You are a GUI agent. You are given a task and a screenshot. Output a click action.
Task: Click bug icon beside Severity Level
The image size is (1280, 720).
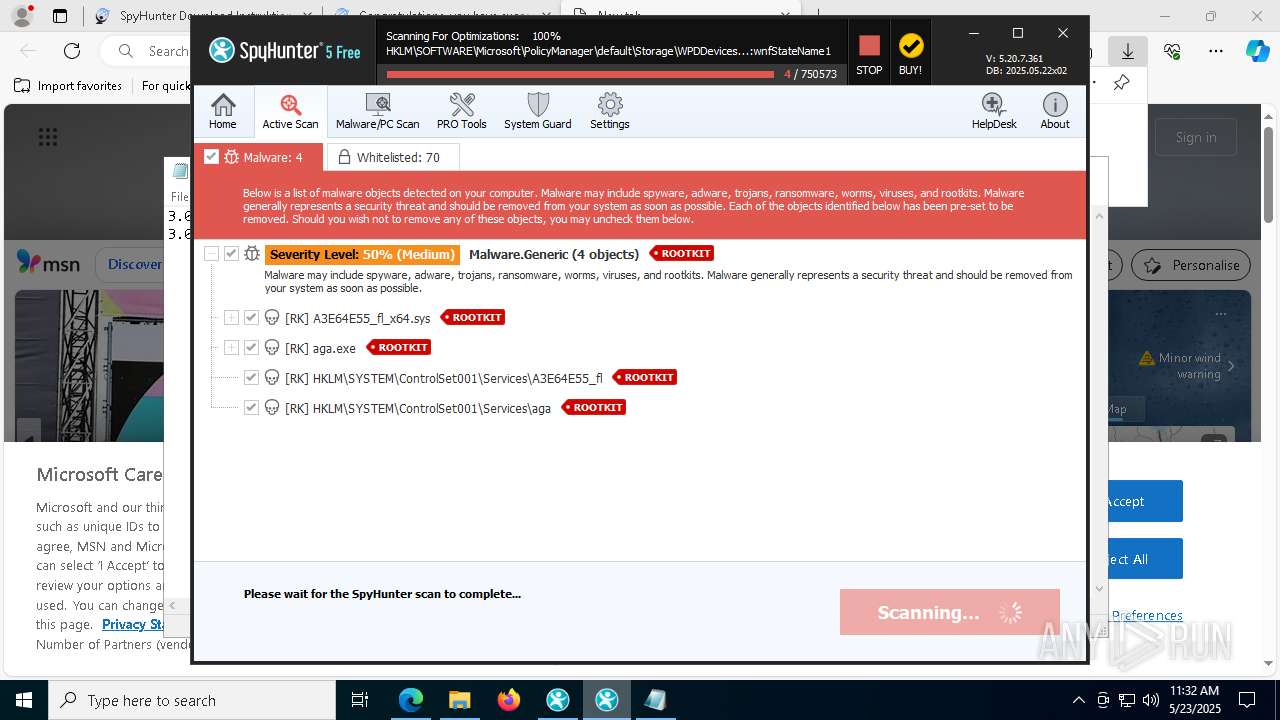252,254
